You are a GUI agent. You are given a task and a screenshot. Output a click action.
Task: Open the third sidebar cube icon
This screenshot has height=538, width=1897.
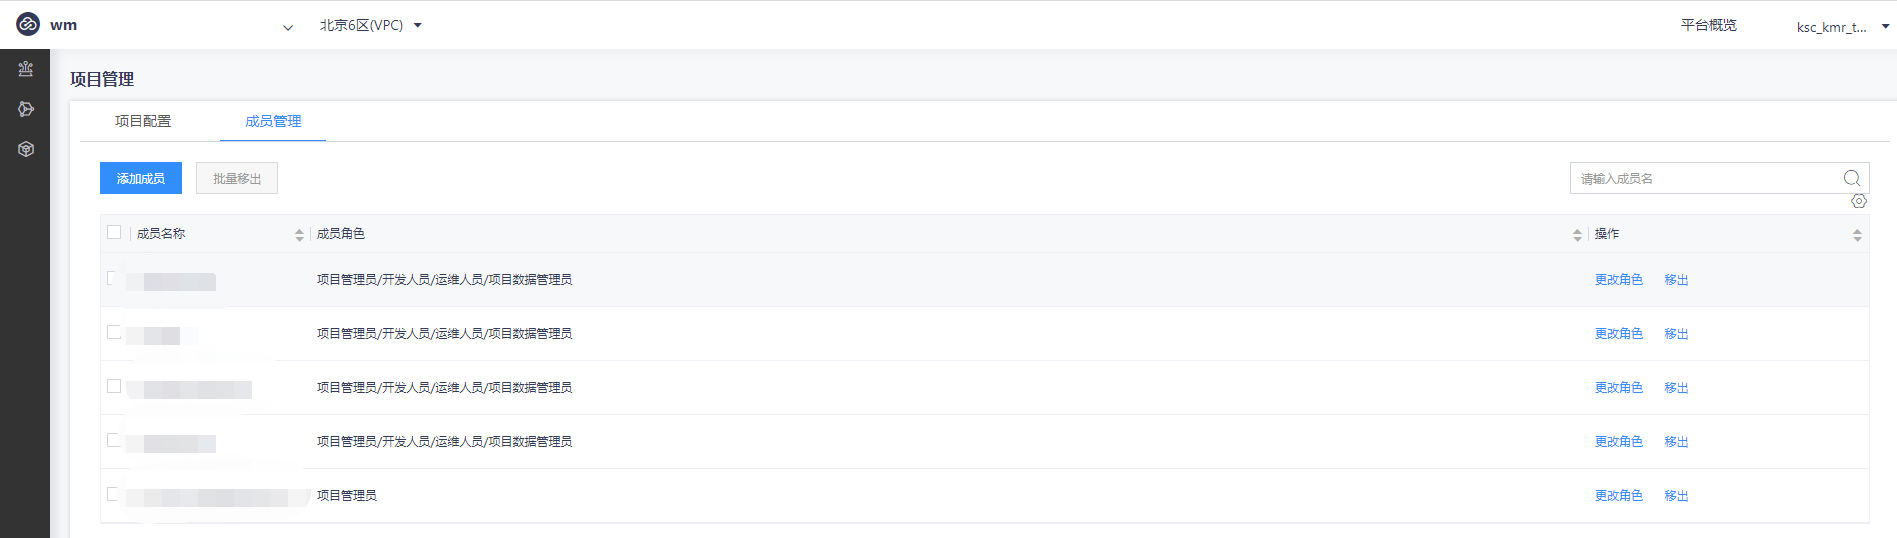(26, 149)
